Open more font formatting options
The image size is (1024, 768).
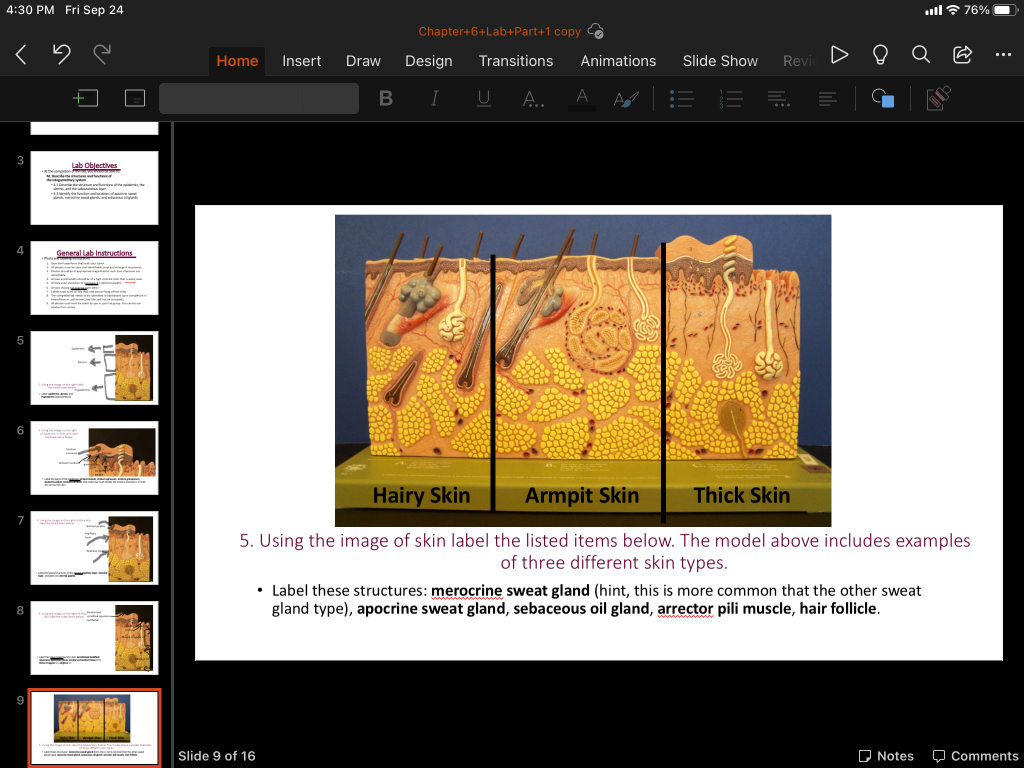533,99
